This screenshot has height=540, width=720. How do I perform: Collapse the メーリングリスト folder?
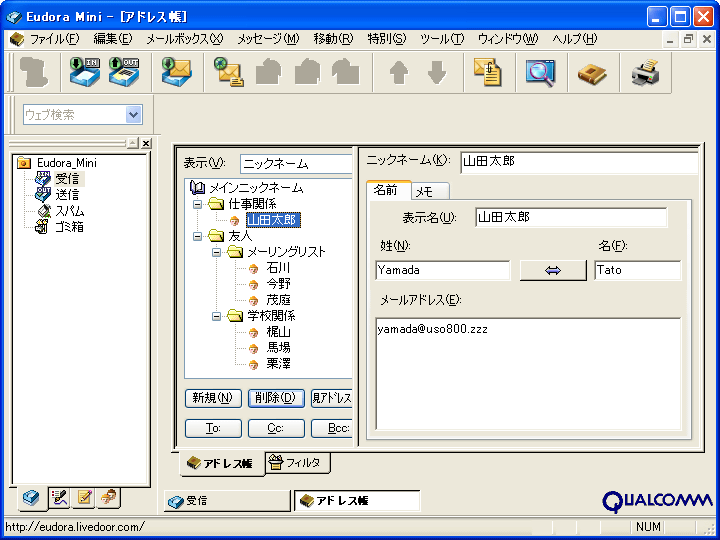coord(216,253)
